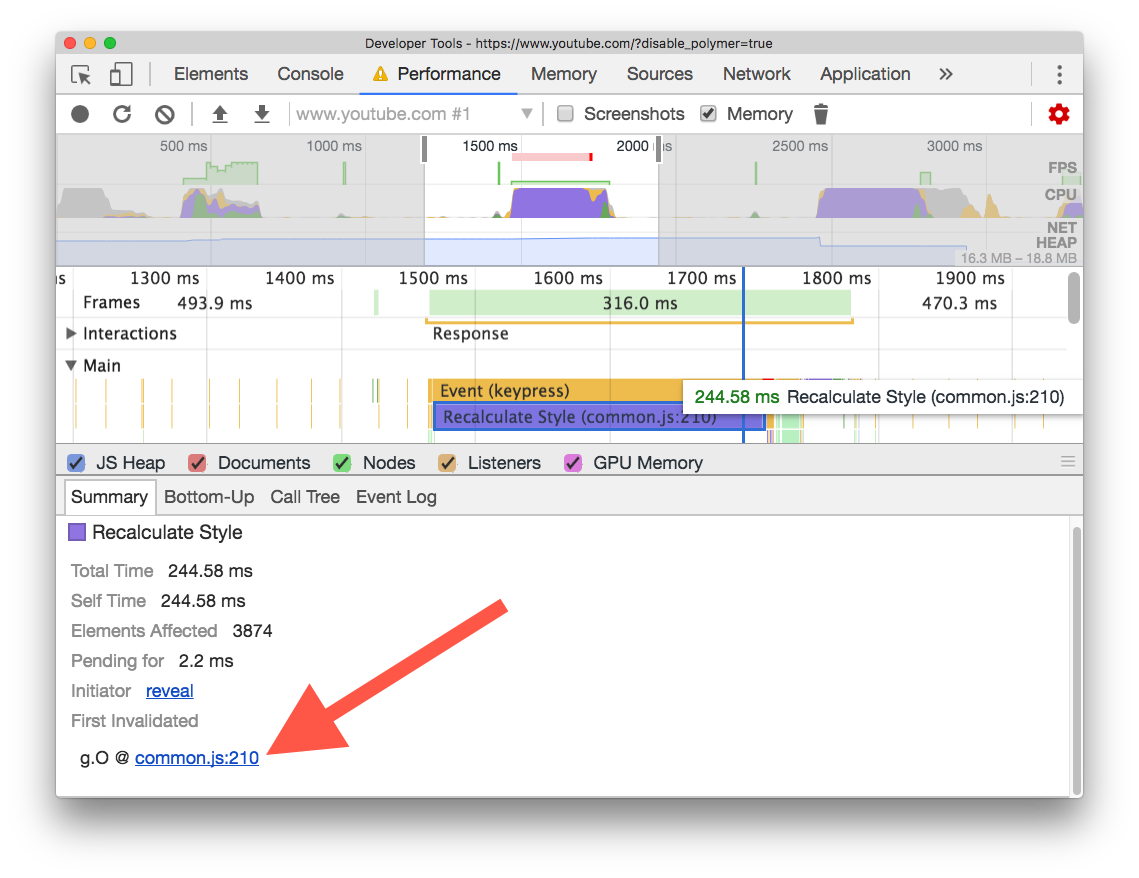1139x878 pixels.
Task: Click the reload and profile icon
Action: point(122,114)
